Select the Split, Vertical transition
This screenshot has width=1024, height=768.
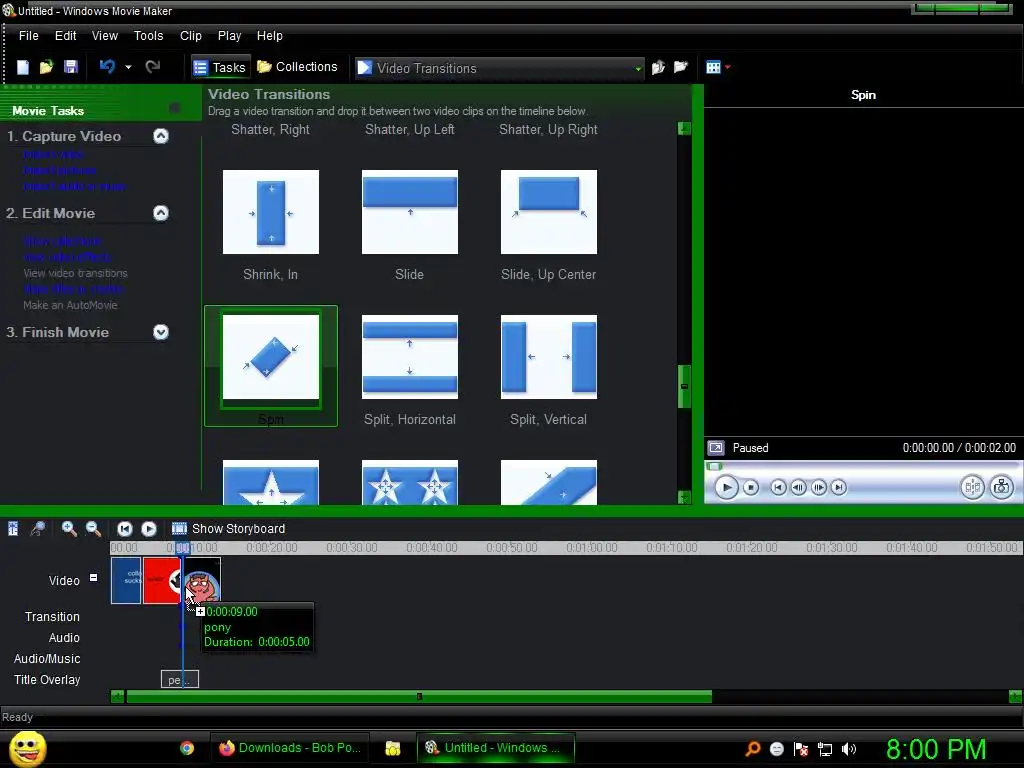(549, 357)
